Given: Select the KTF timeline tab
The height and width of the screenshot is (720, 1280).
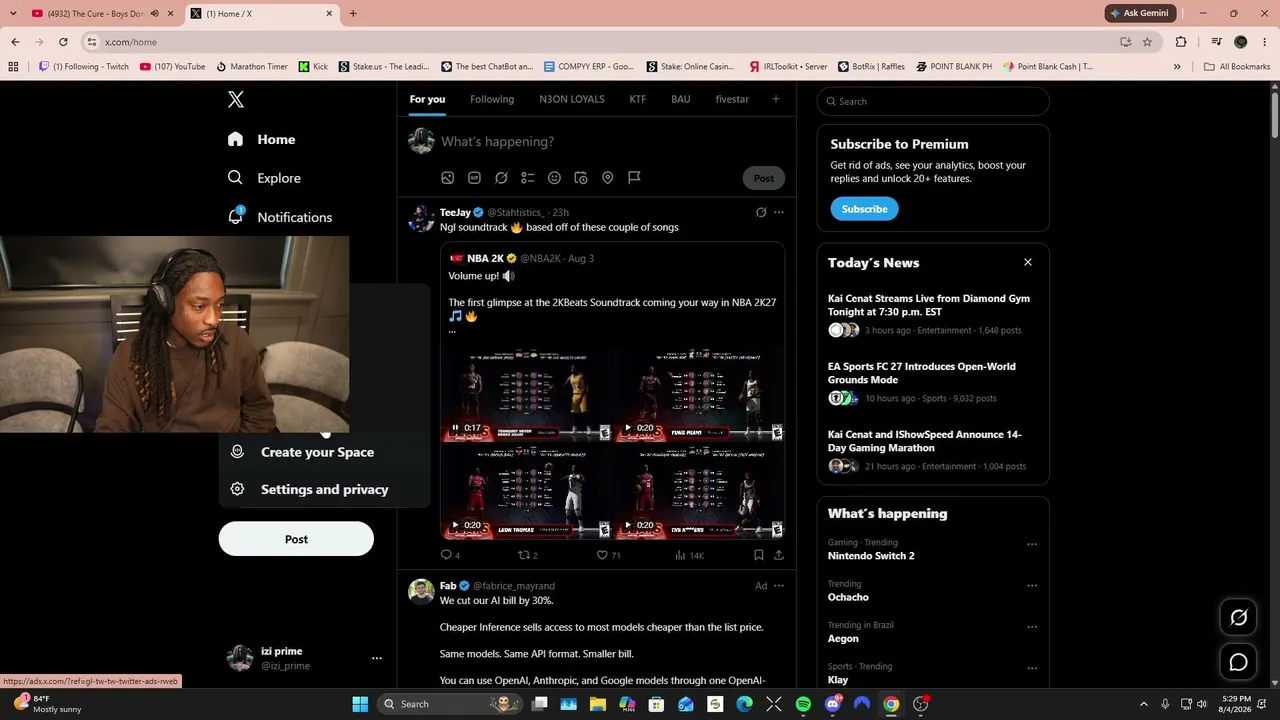Looking at the screenshot, I should [638, 99].
